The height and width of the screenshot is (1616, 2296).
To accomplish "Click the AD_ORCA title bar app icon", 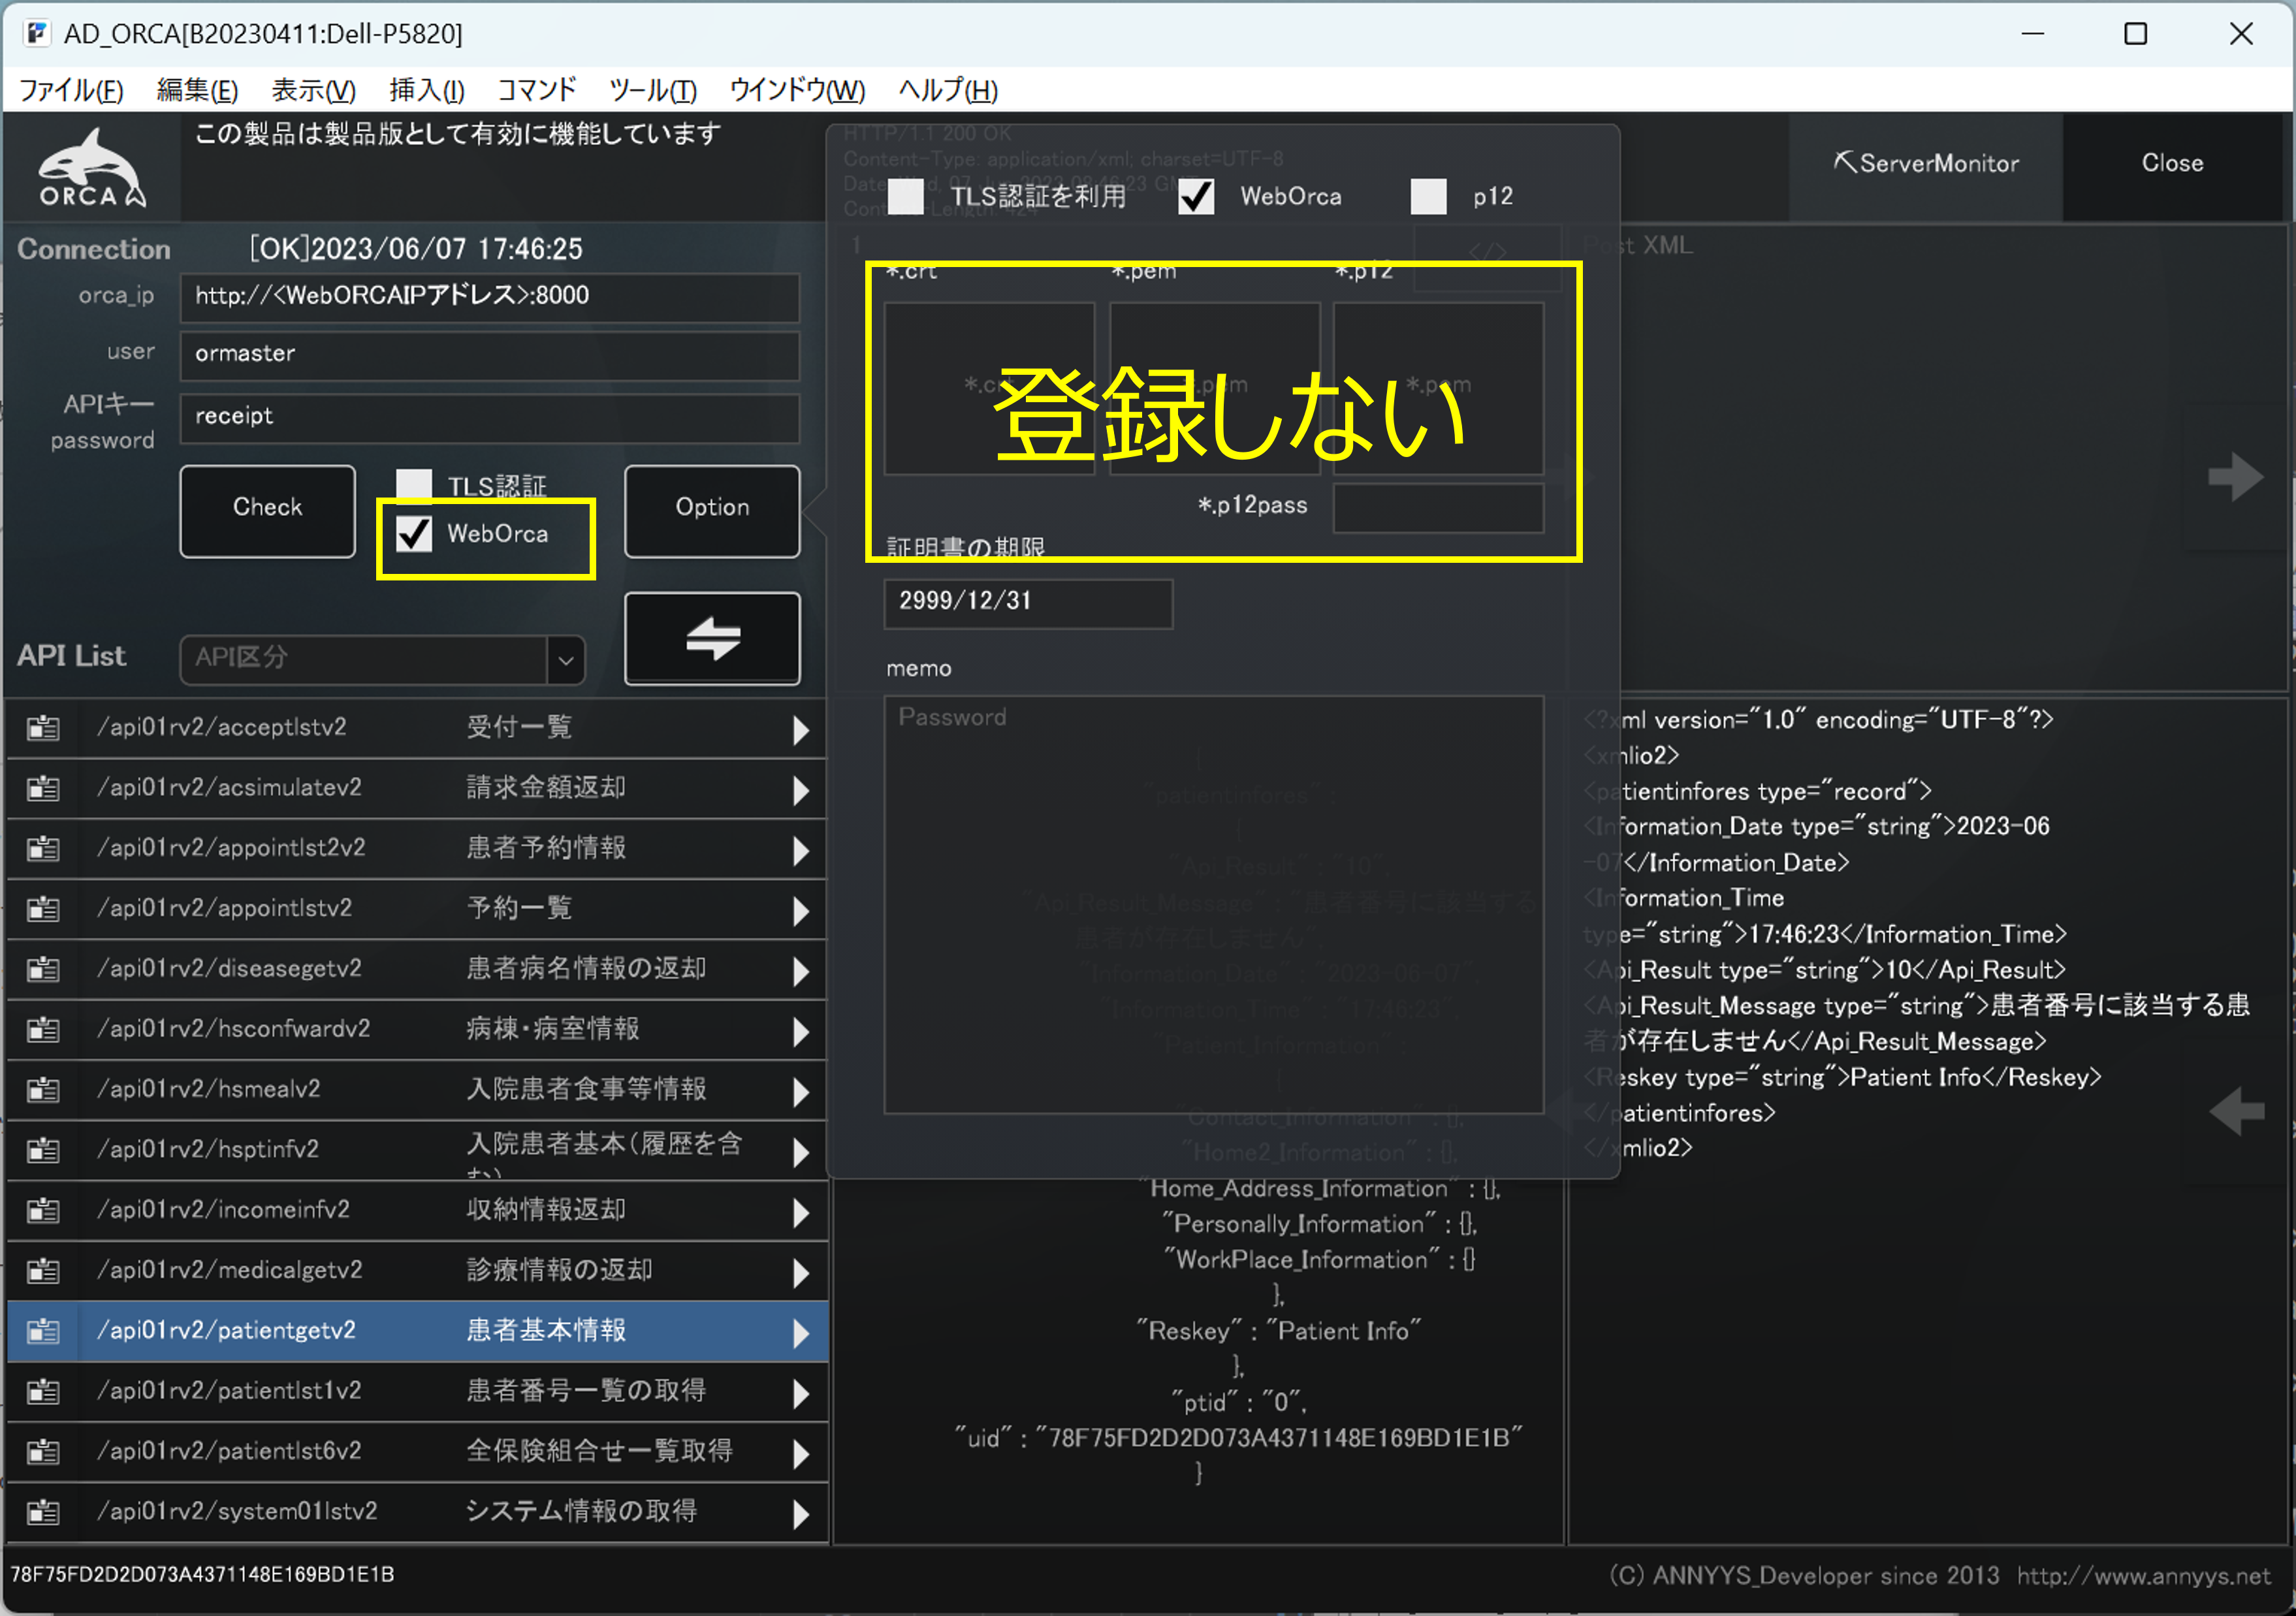I will [37, 33].
